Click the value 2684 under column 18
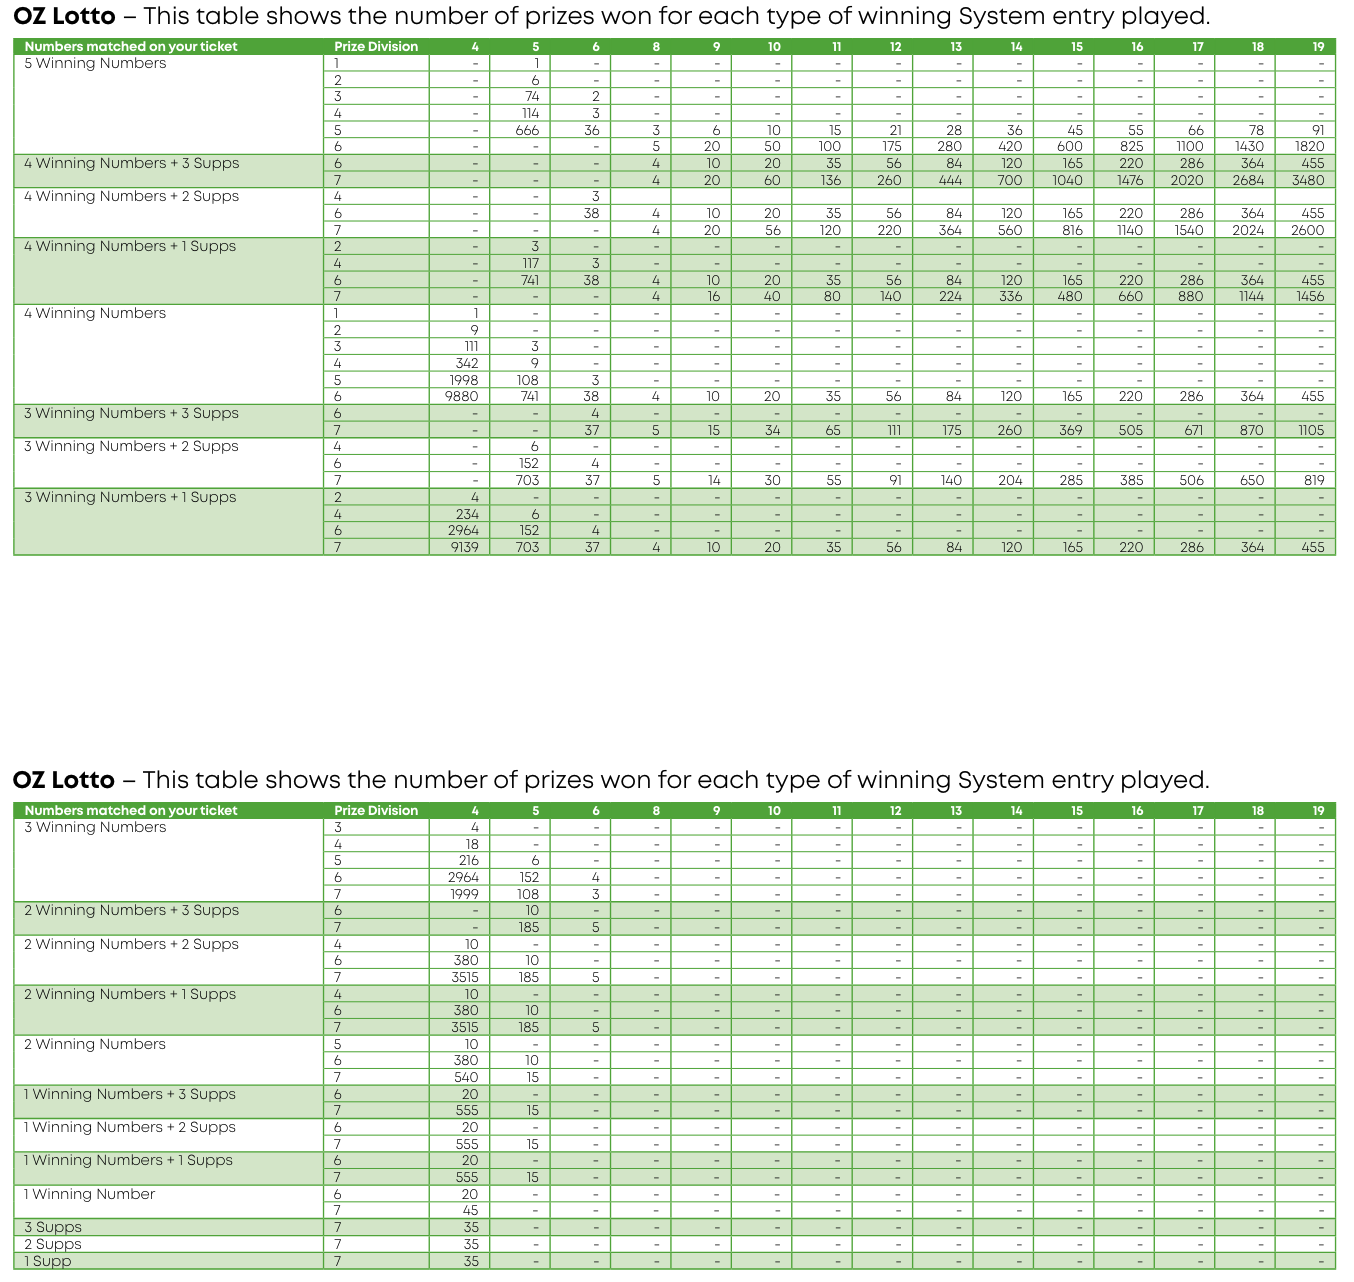 1248,180
